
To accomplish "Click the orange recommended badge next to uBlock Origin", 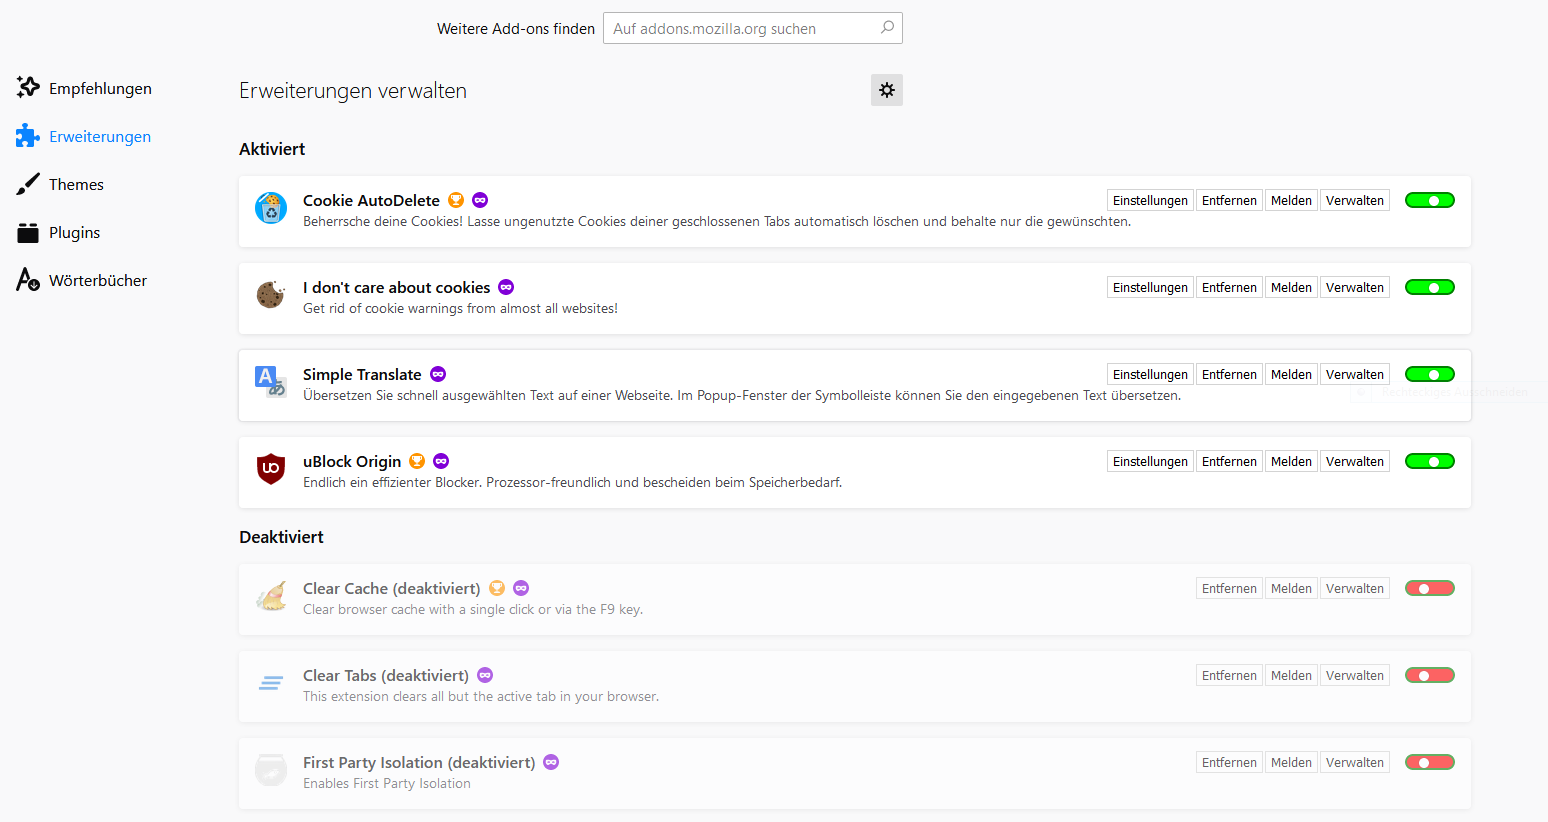I will point(417,461).
